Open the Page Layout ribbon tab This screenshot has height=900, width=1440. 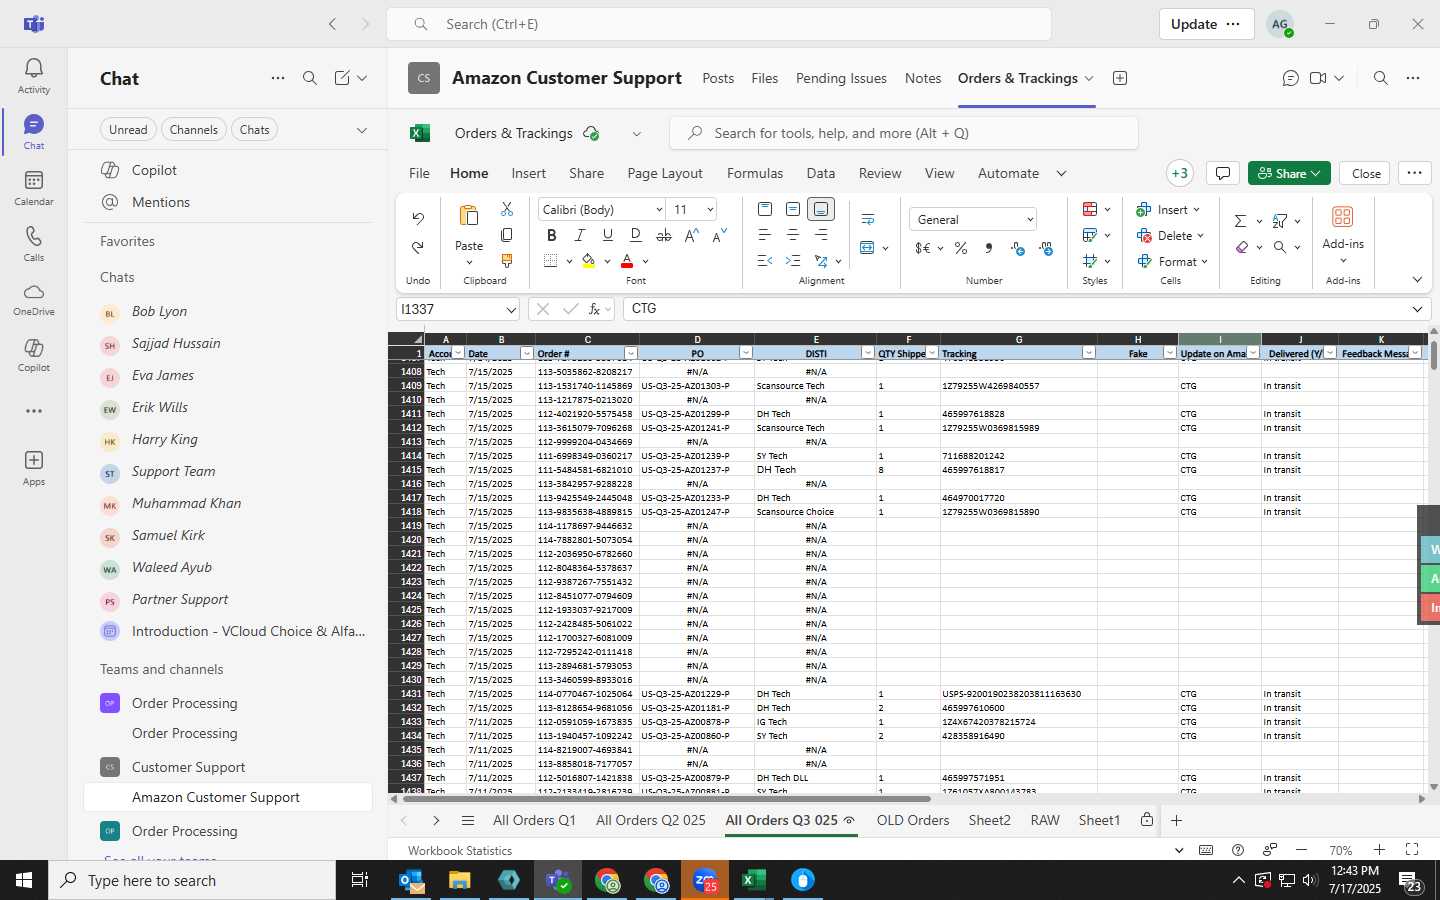[665, 173]
